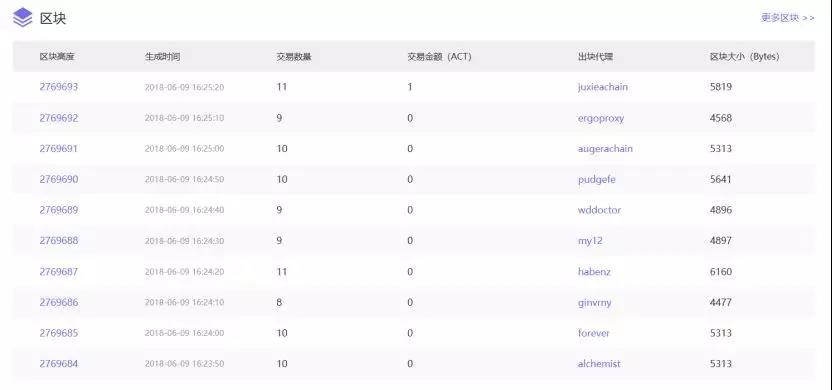Select timestamp 2018-06-09 16:24:40
Image resolution: width=832 pixels, height=390 pixels.
pyautogui.click(x=184, y=210)
